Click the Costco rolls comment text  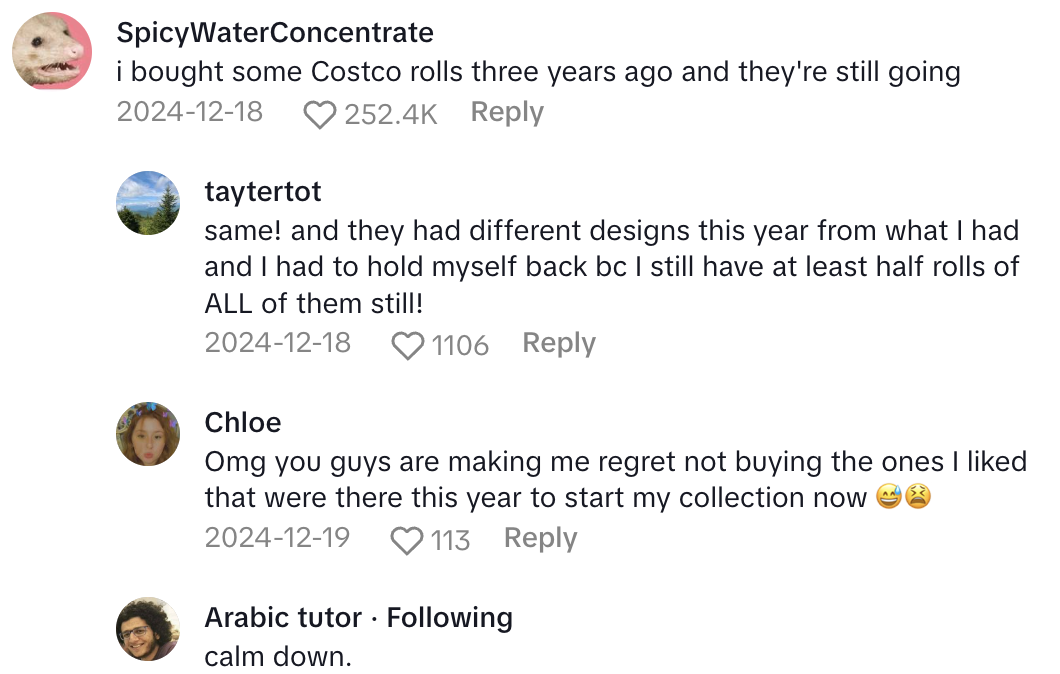click(538, 72)
